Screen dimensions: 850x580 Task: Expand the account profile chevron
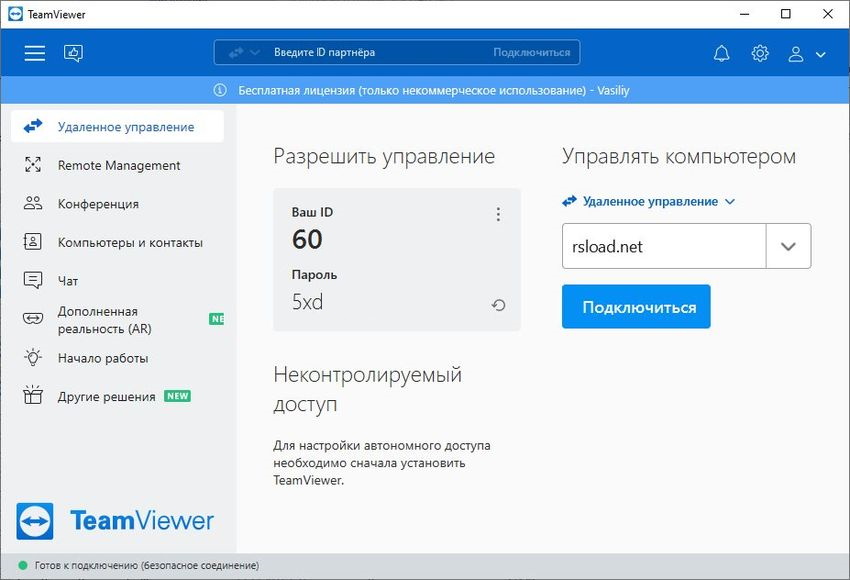(x=820, y=55)
